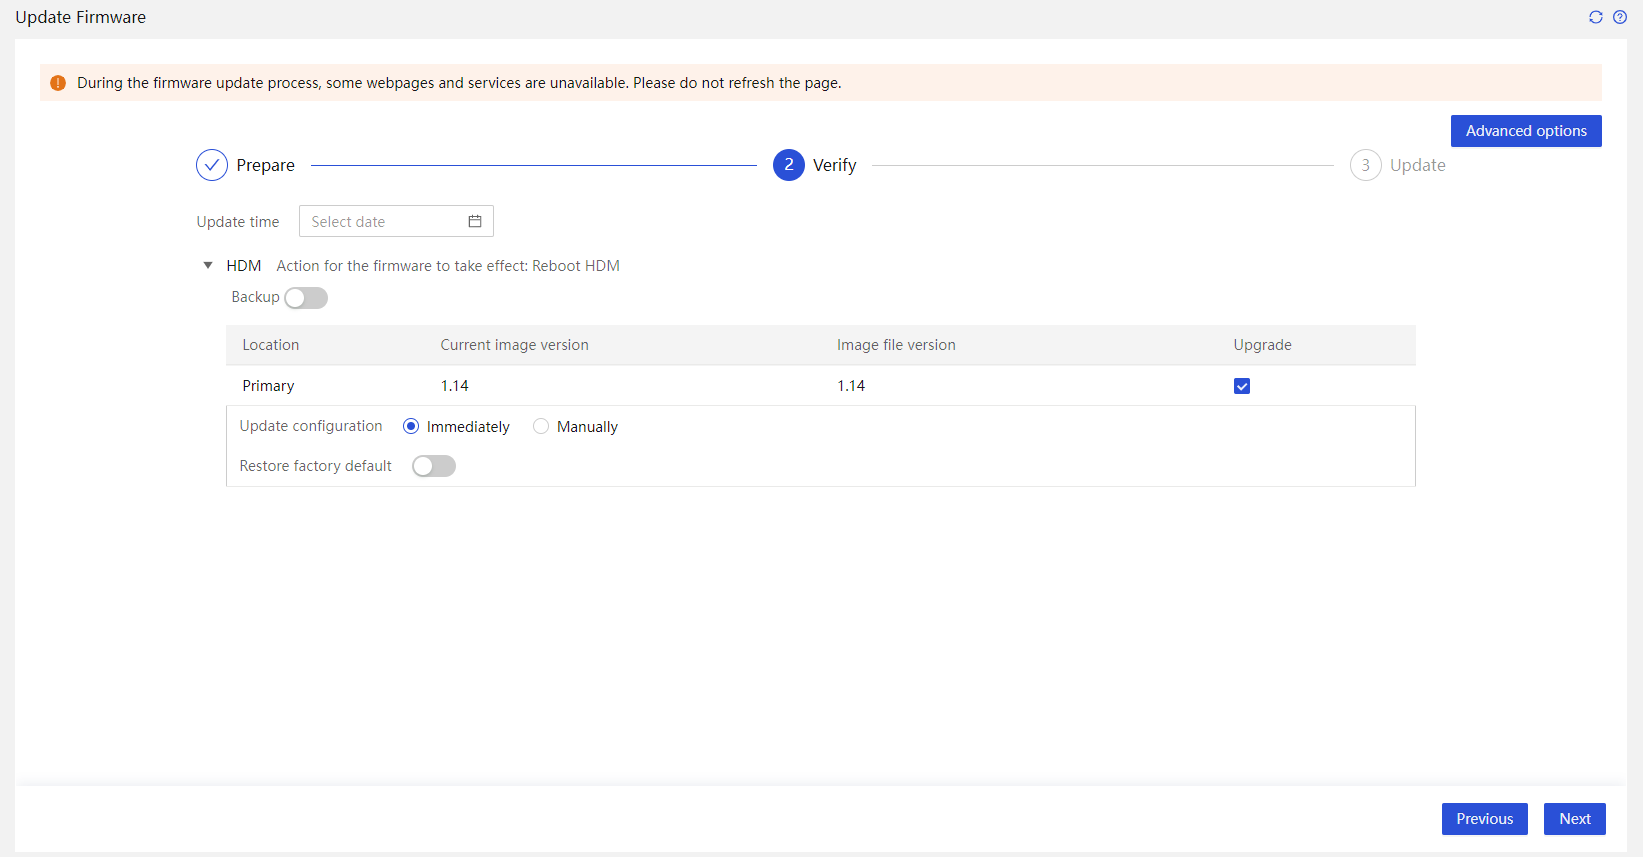Click the Backup label text

click(x=256, y=297)
